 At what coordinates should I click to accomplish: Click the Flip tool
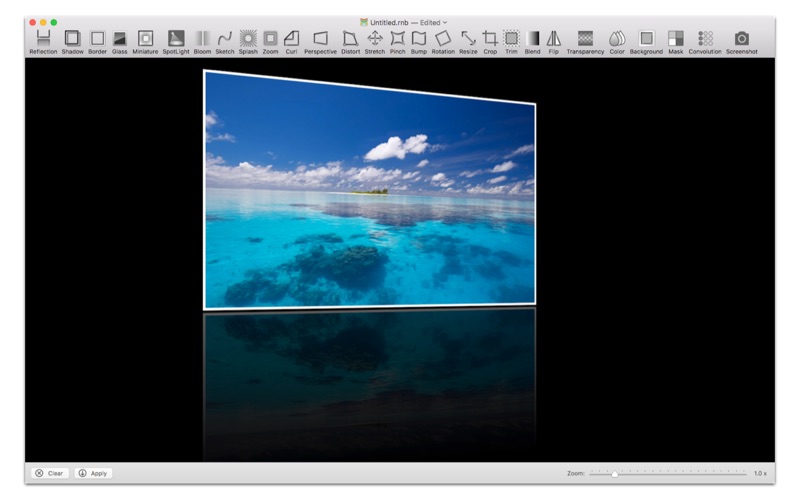[554, 42]
